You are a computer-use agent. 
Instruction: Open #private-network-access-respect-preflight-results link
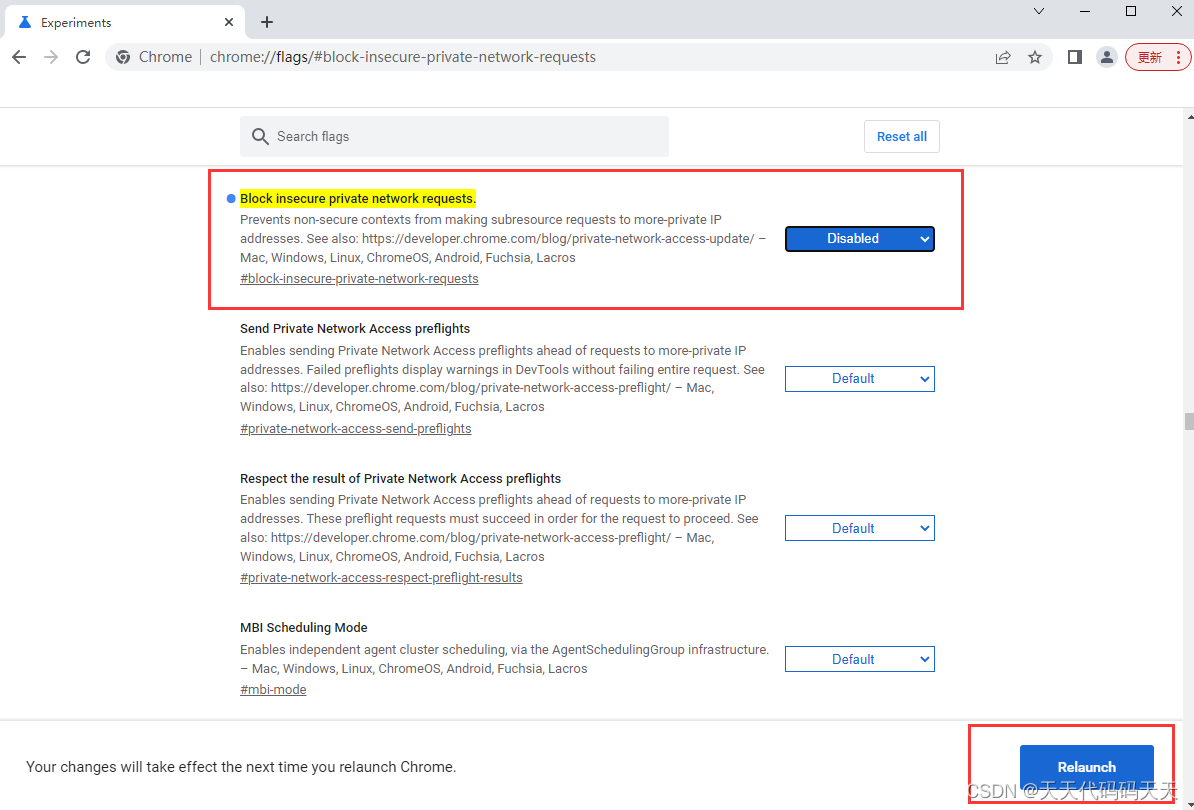click(x=381, y=578)
